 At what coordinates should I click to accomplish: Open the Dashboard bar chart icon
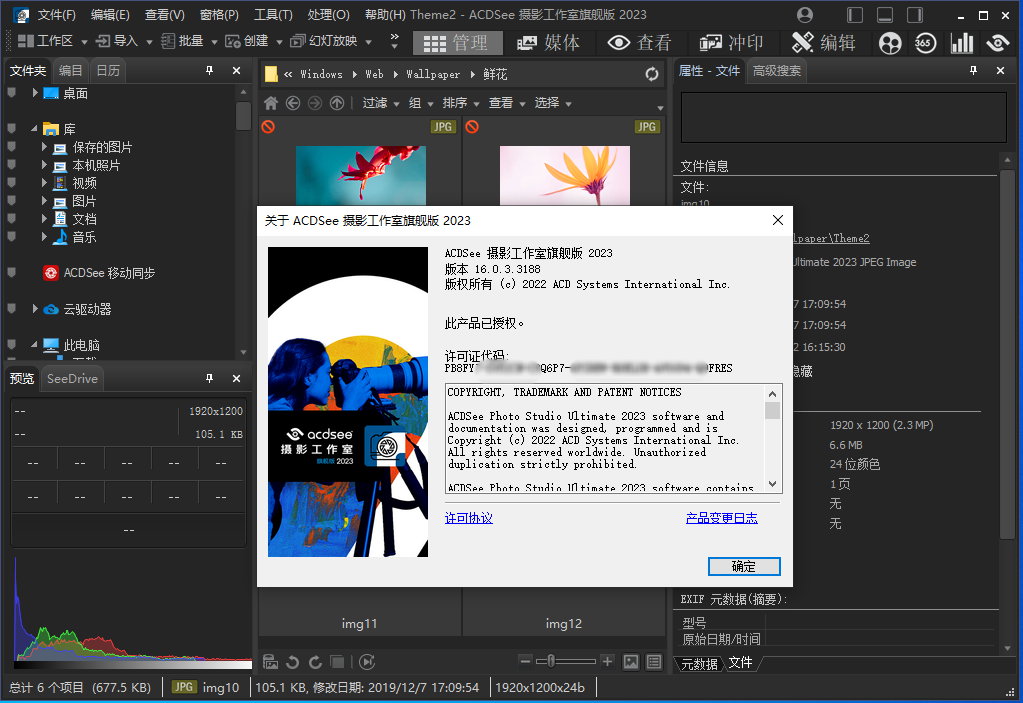tap(962, 43)
